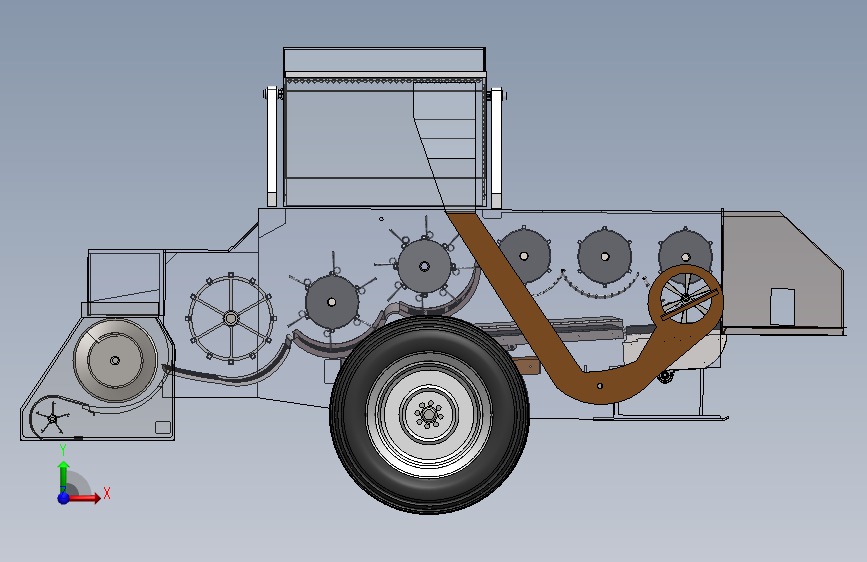Screen dimensions: 867x562
Task: Select the grey rear discharge hood
Action: pos(783,272)
